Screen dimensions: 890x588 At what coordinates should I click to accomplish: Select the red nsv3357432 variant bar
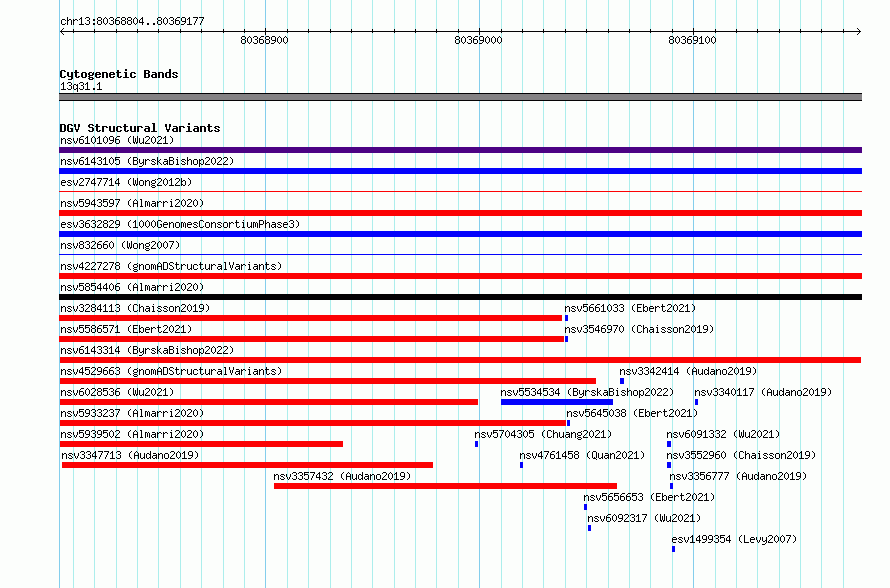446,486
